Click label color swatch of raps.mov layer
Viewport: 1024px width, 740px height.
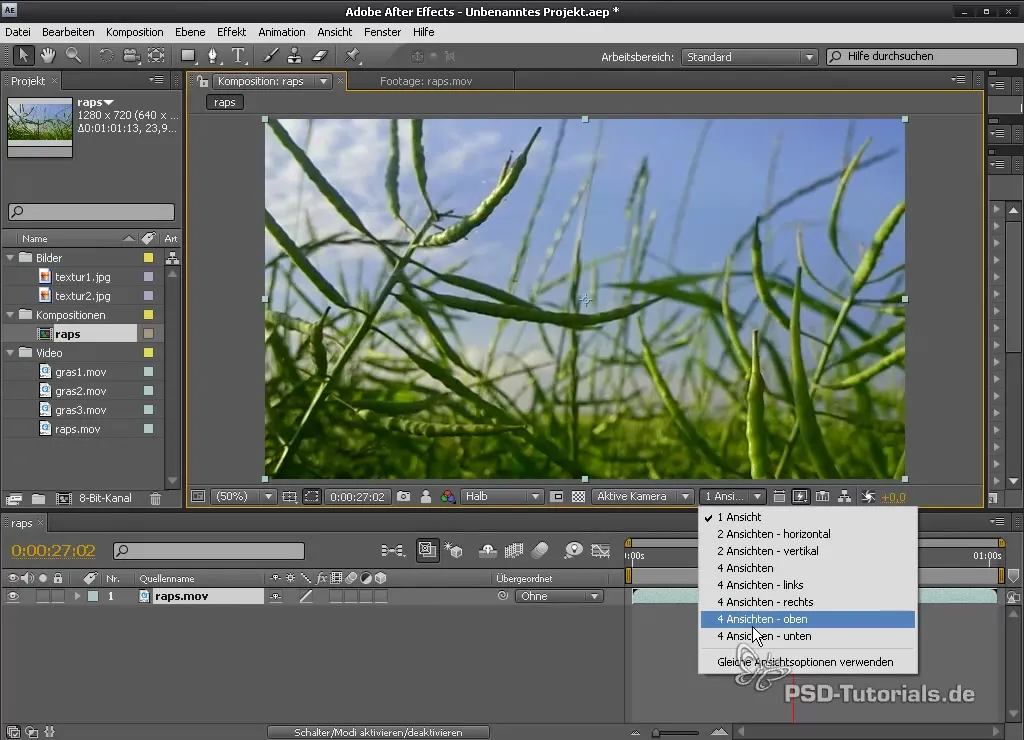[93, 596]
